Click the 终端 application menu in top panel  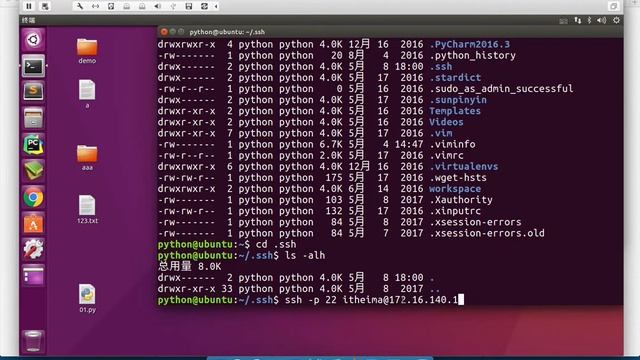[x=28, y=20]
